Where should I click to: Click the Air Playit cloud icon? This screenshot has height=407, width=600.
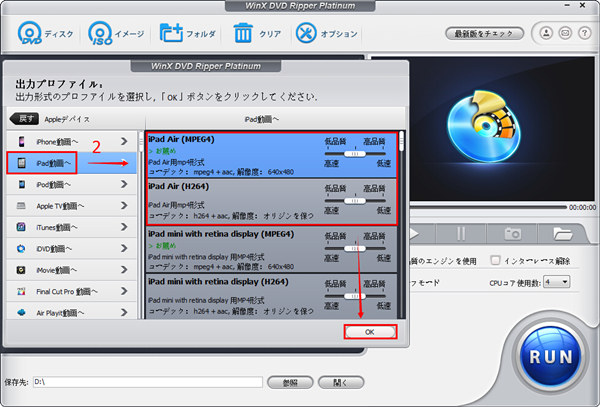click(x=21, y=313)
